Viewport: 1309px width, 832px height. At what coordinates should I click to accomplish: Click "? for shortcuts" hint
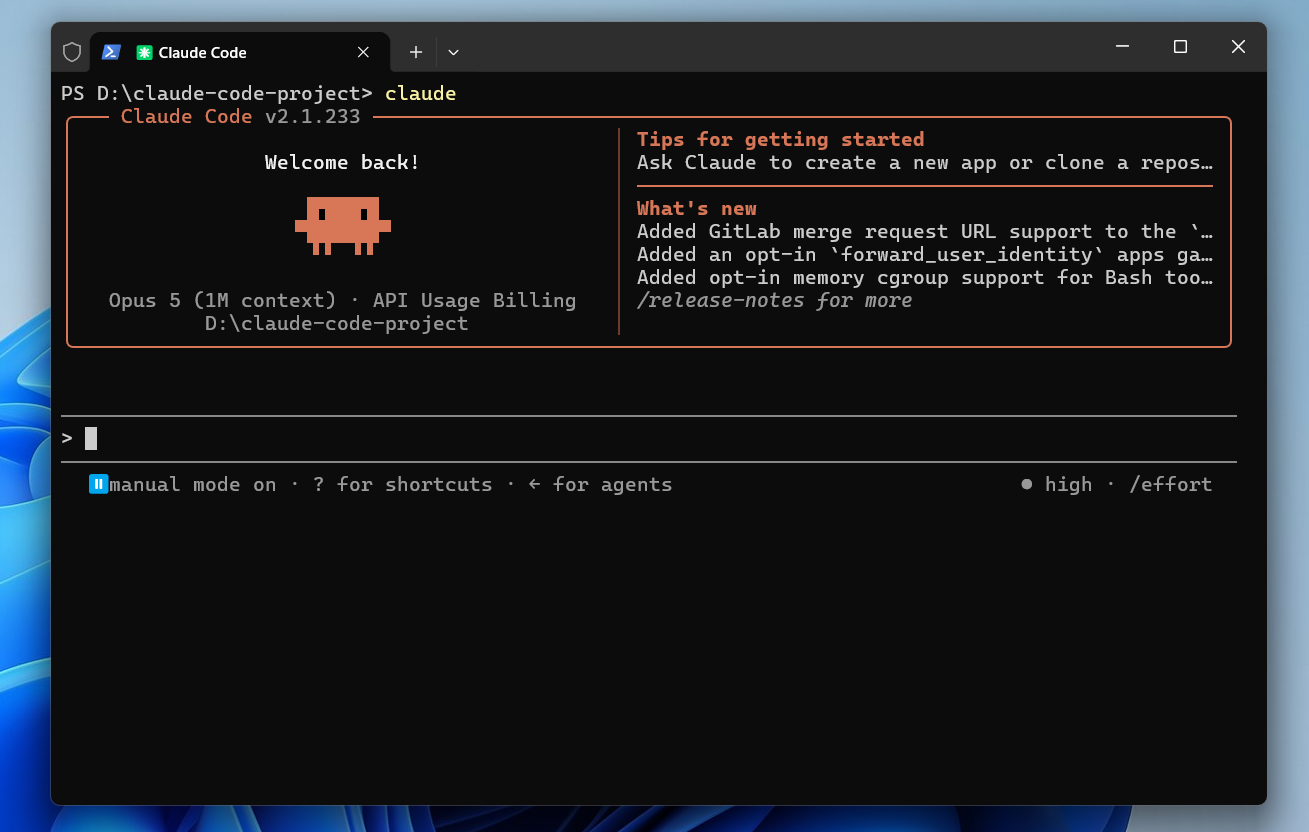[403, 484]
